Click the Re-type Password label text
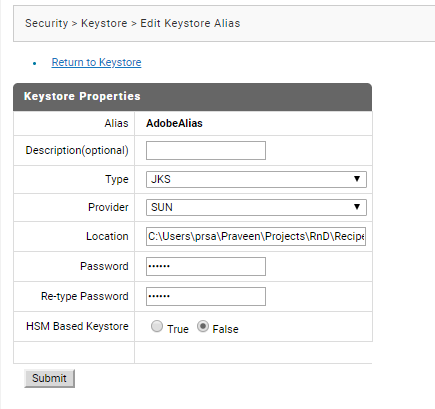Image resolution: width=435 pixels, height=409 pixels. (85, 296)
